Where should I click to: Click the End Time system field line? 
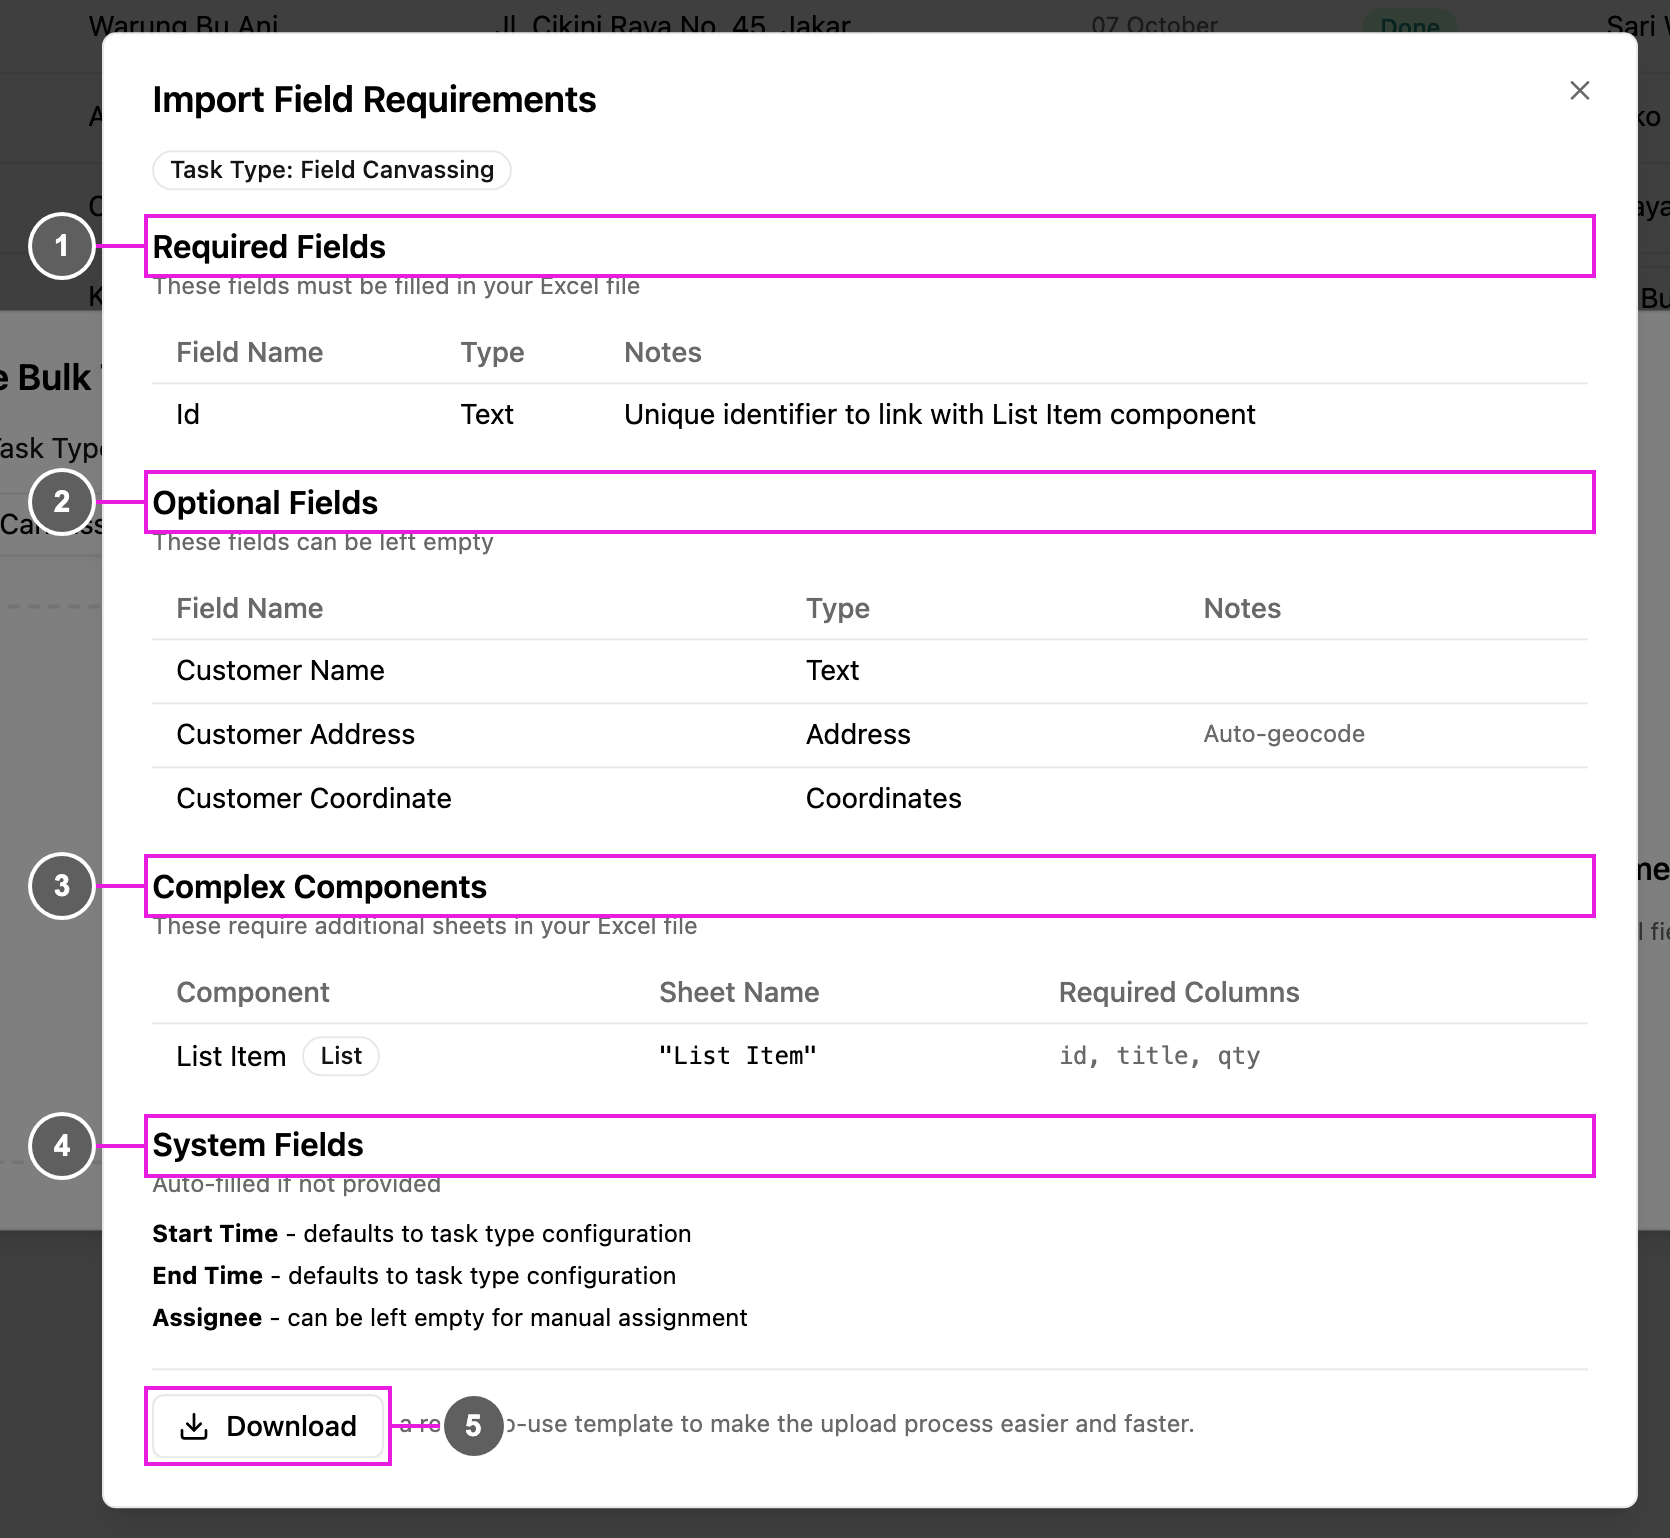coord(414,1276)
